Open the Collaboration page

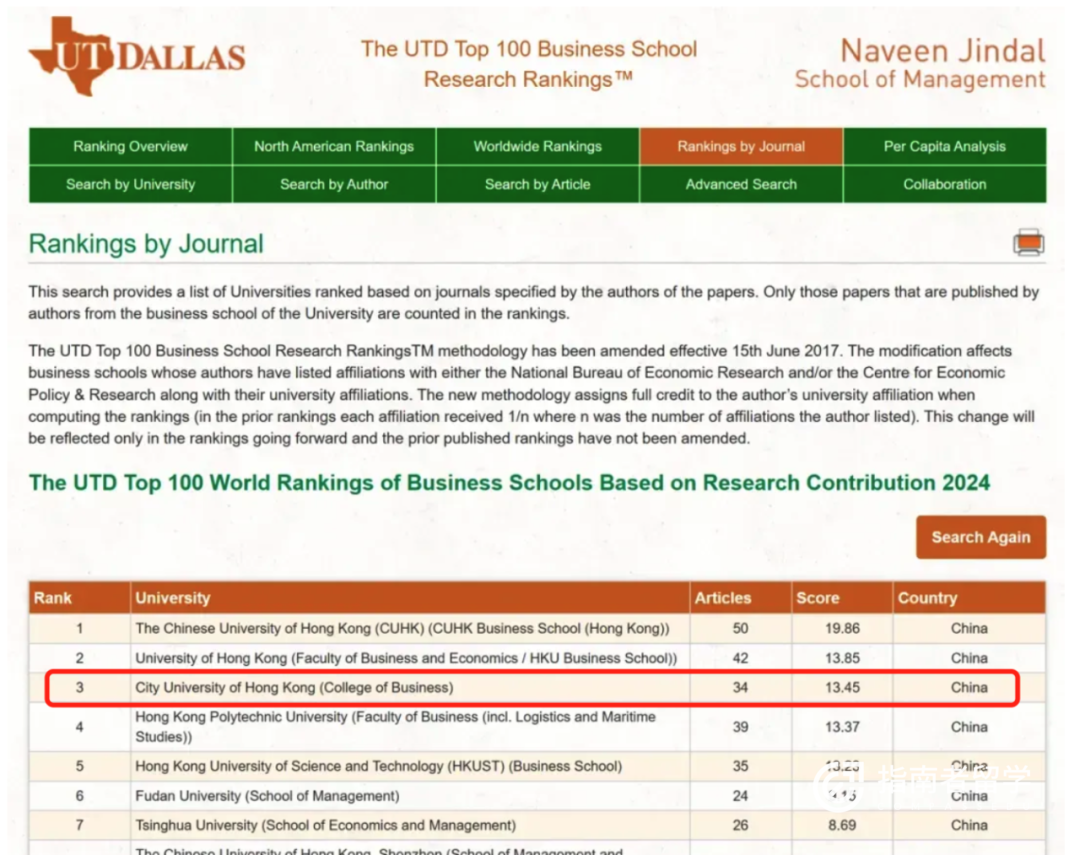[x=945, y=185]
